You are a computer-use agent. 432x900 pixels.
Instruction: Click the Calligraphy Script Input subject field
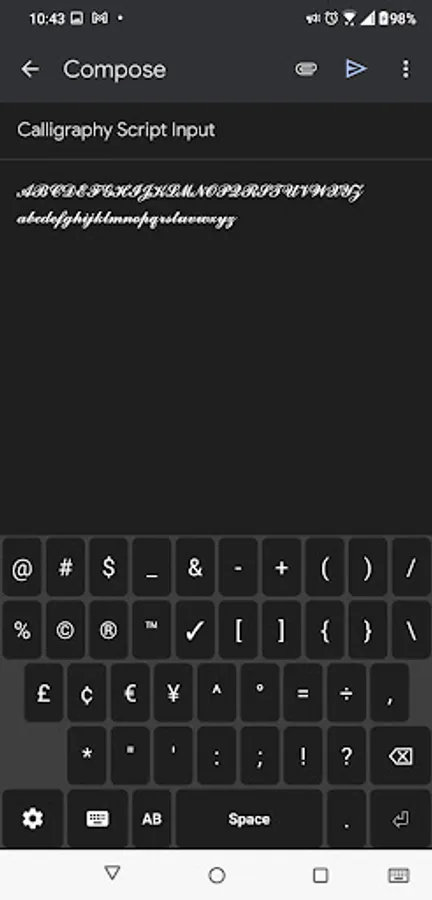point(216,130)
